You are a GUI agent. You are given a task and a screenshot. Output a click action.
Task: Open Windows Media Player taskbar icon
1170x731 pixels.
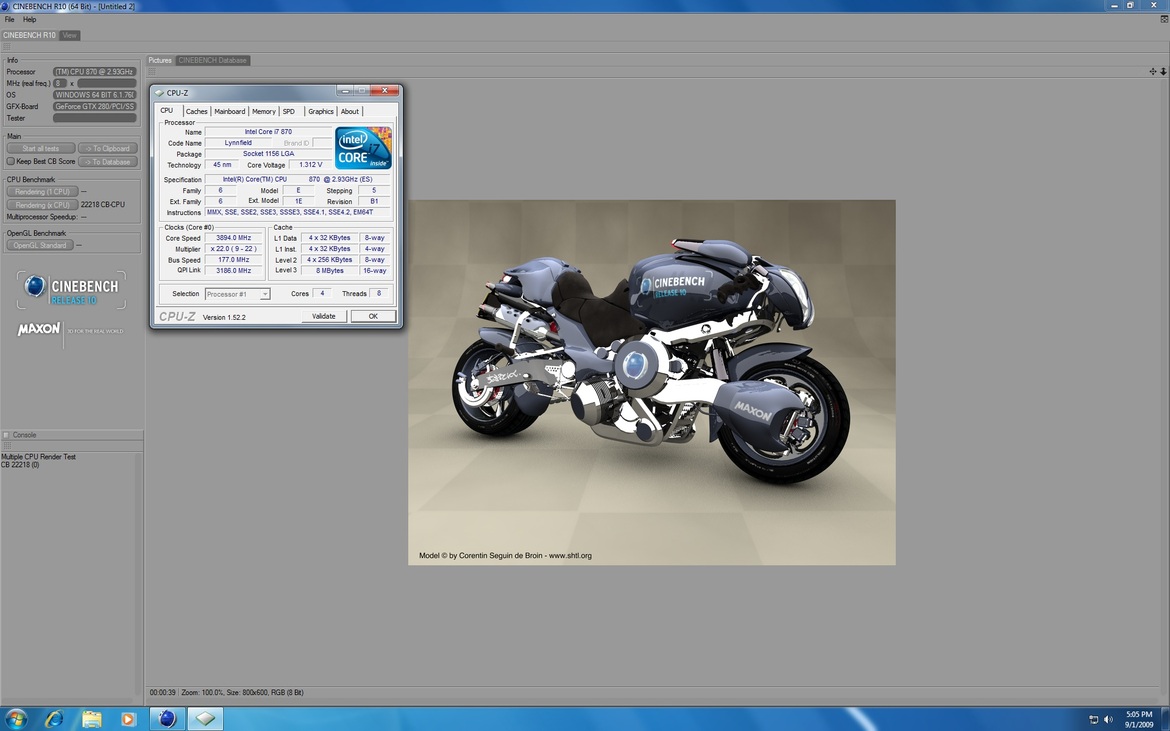point(128,720)
